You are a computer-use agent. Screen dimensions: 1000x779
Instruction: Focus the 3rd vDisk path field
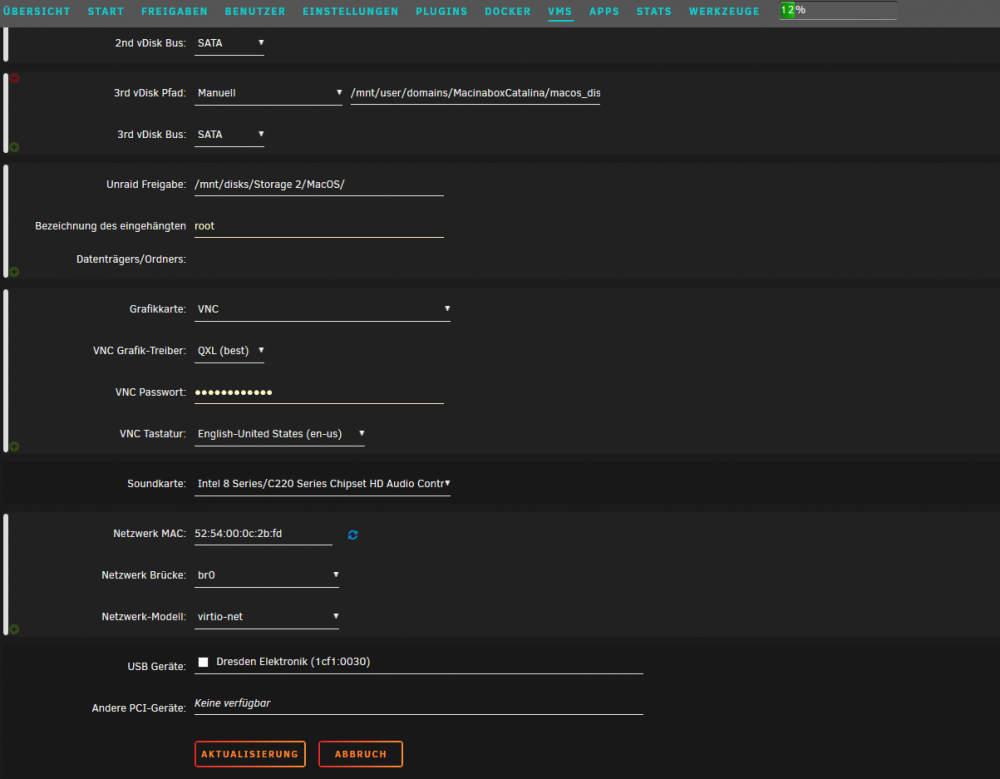tap(475, 93)
